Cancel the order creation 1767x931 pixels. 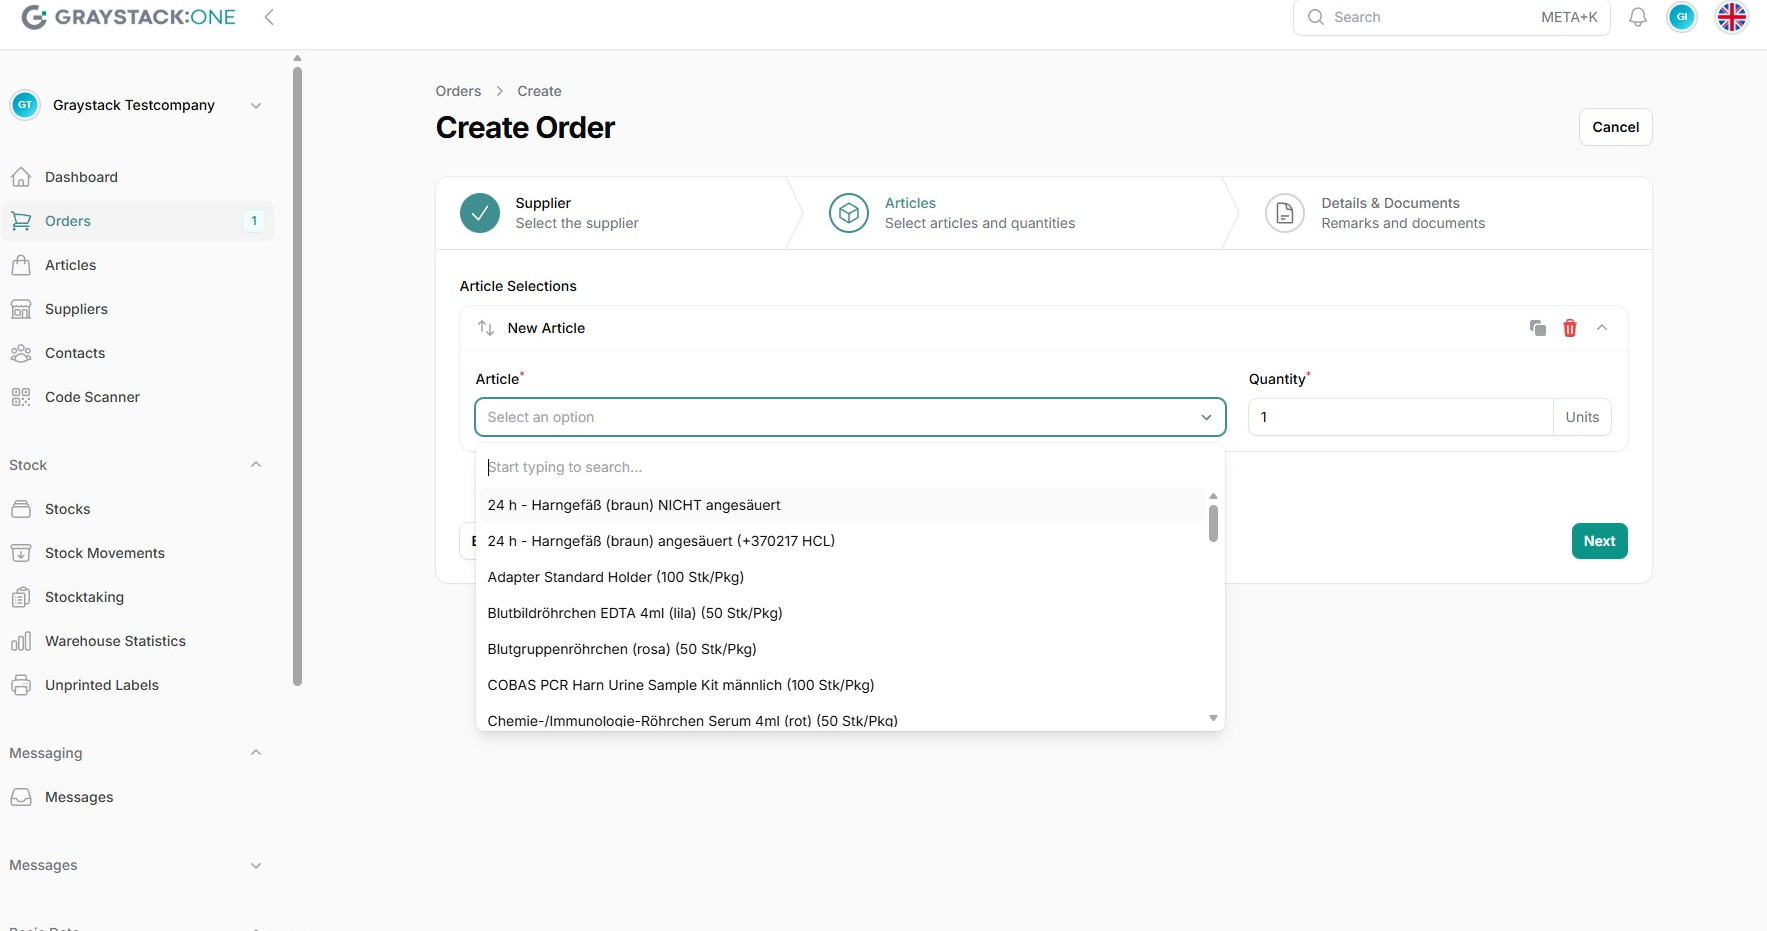pos(1615,127)
